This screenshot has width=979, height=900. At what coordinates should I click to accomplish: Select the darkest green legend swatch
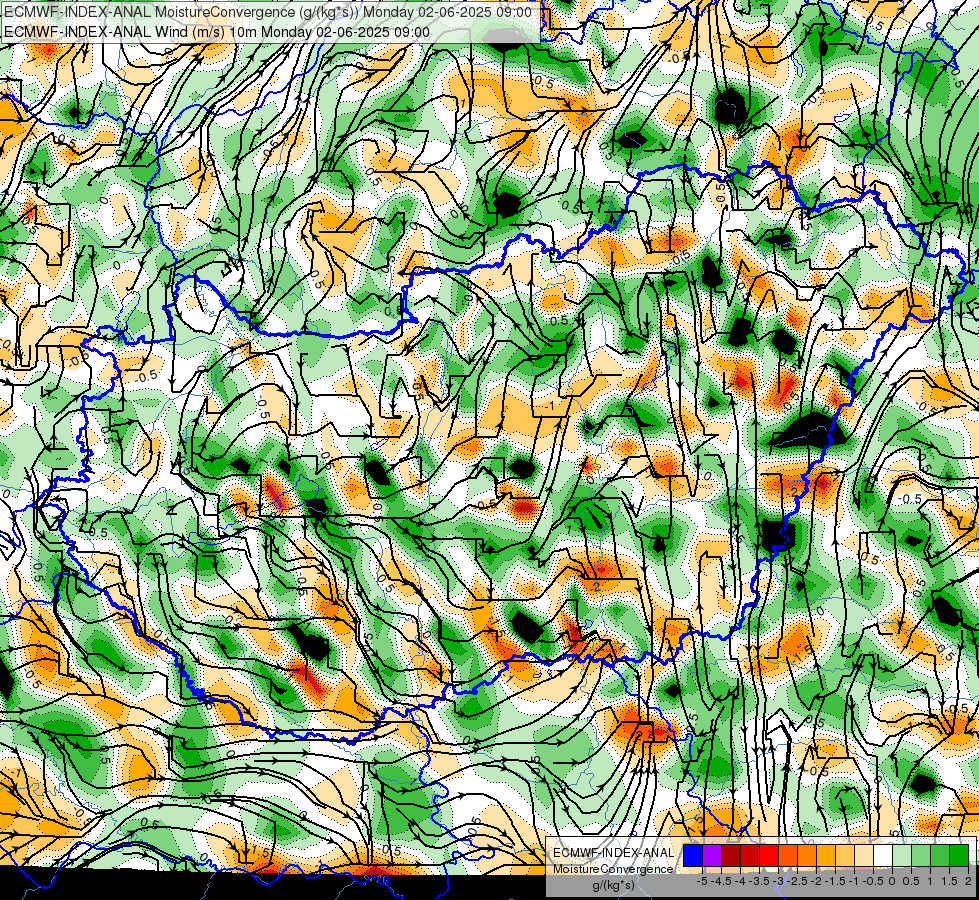[959, 855]
